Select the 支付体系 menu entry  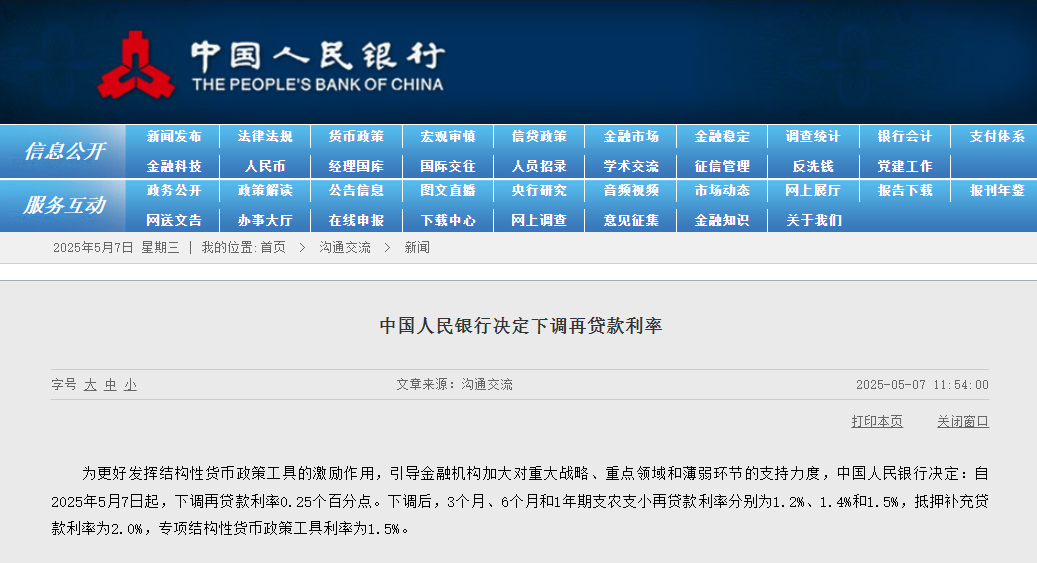pos(996,137)
